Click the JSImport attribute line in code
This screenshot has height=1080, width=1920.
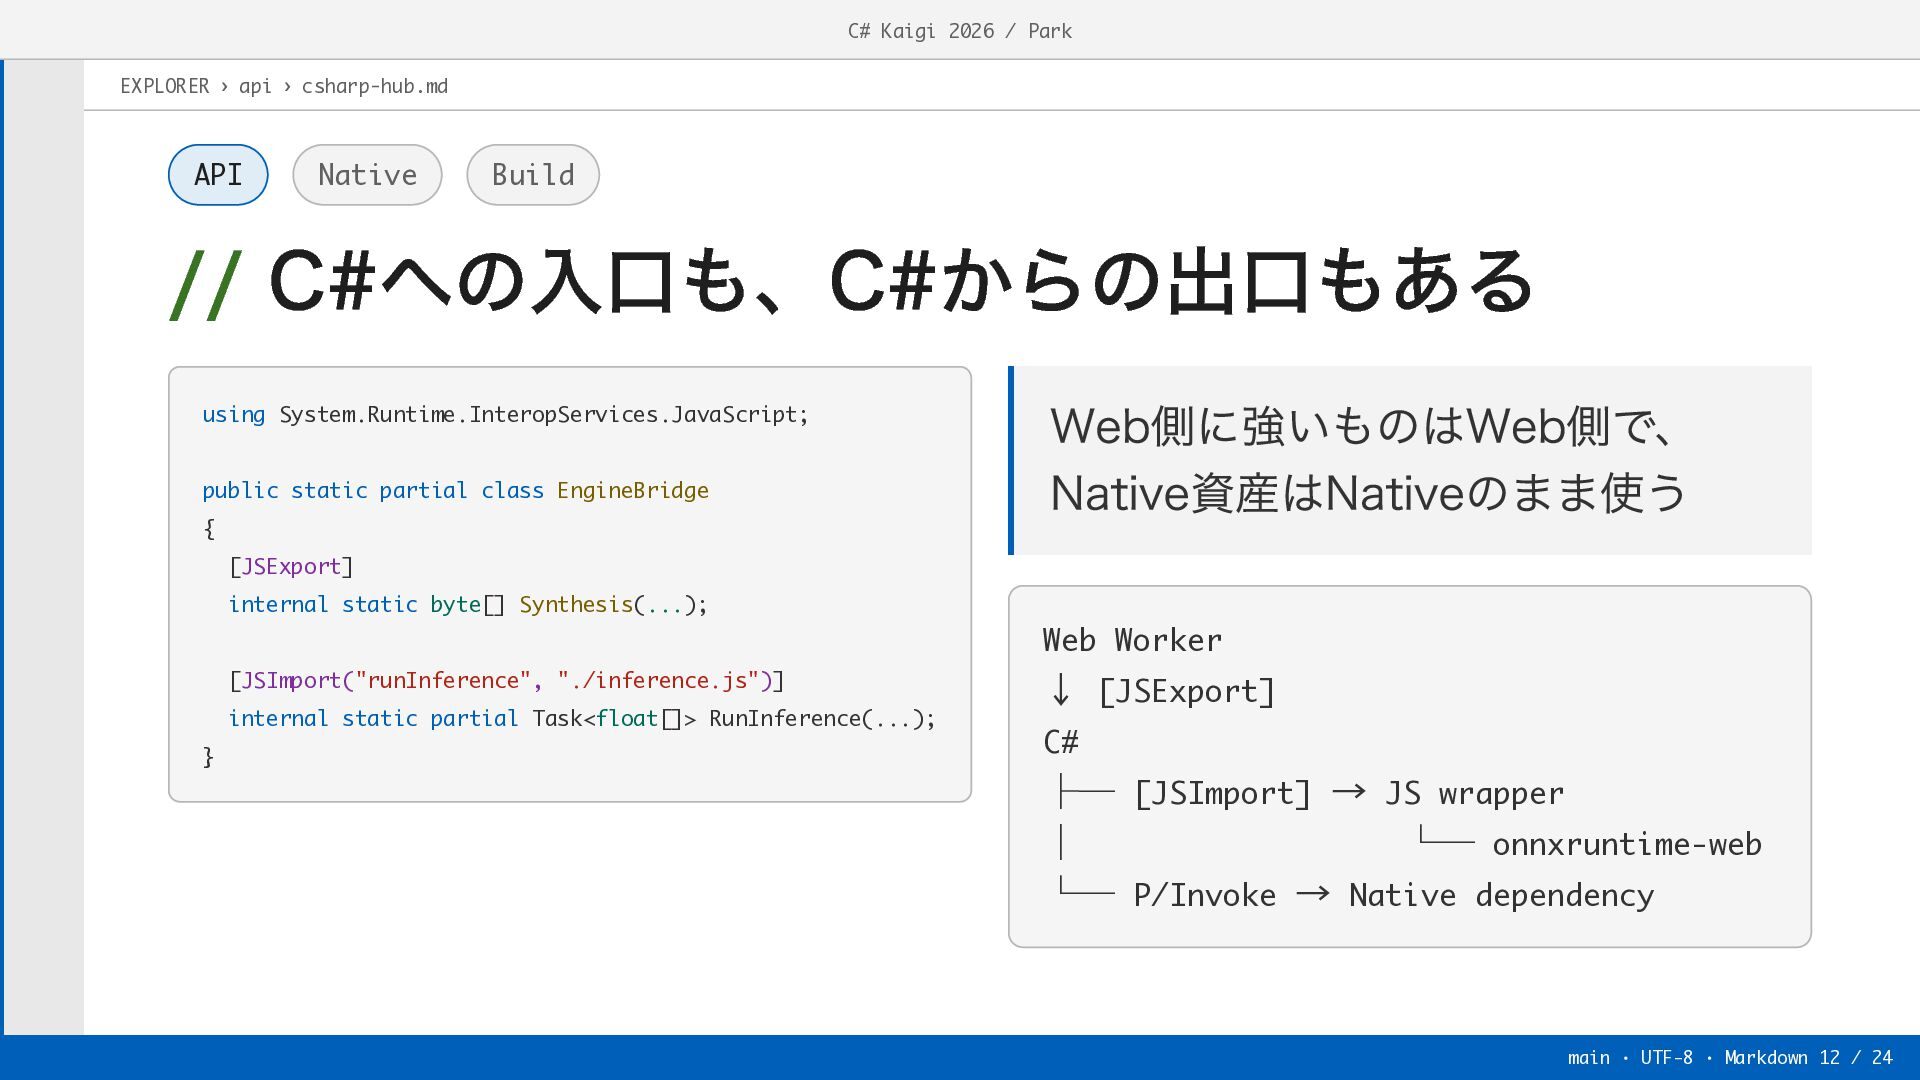[x=507, y=681]
